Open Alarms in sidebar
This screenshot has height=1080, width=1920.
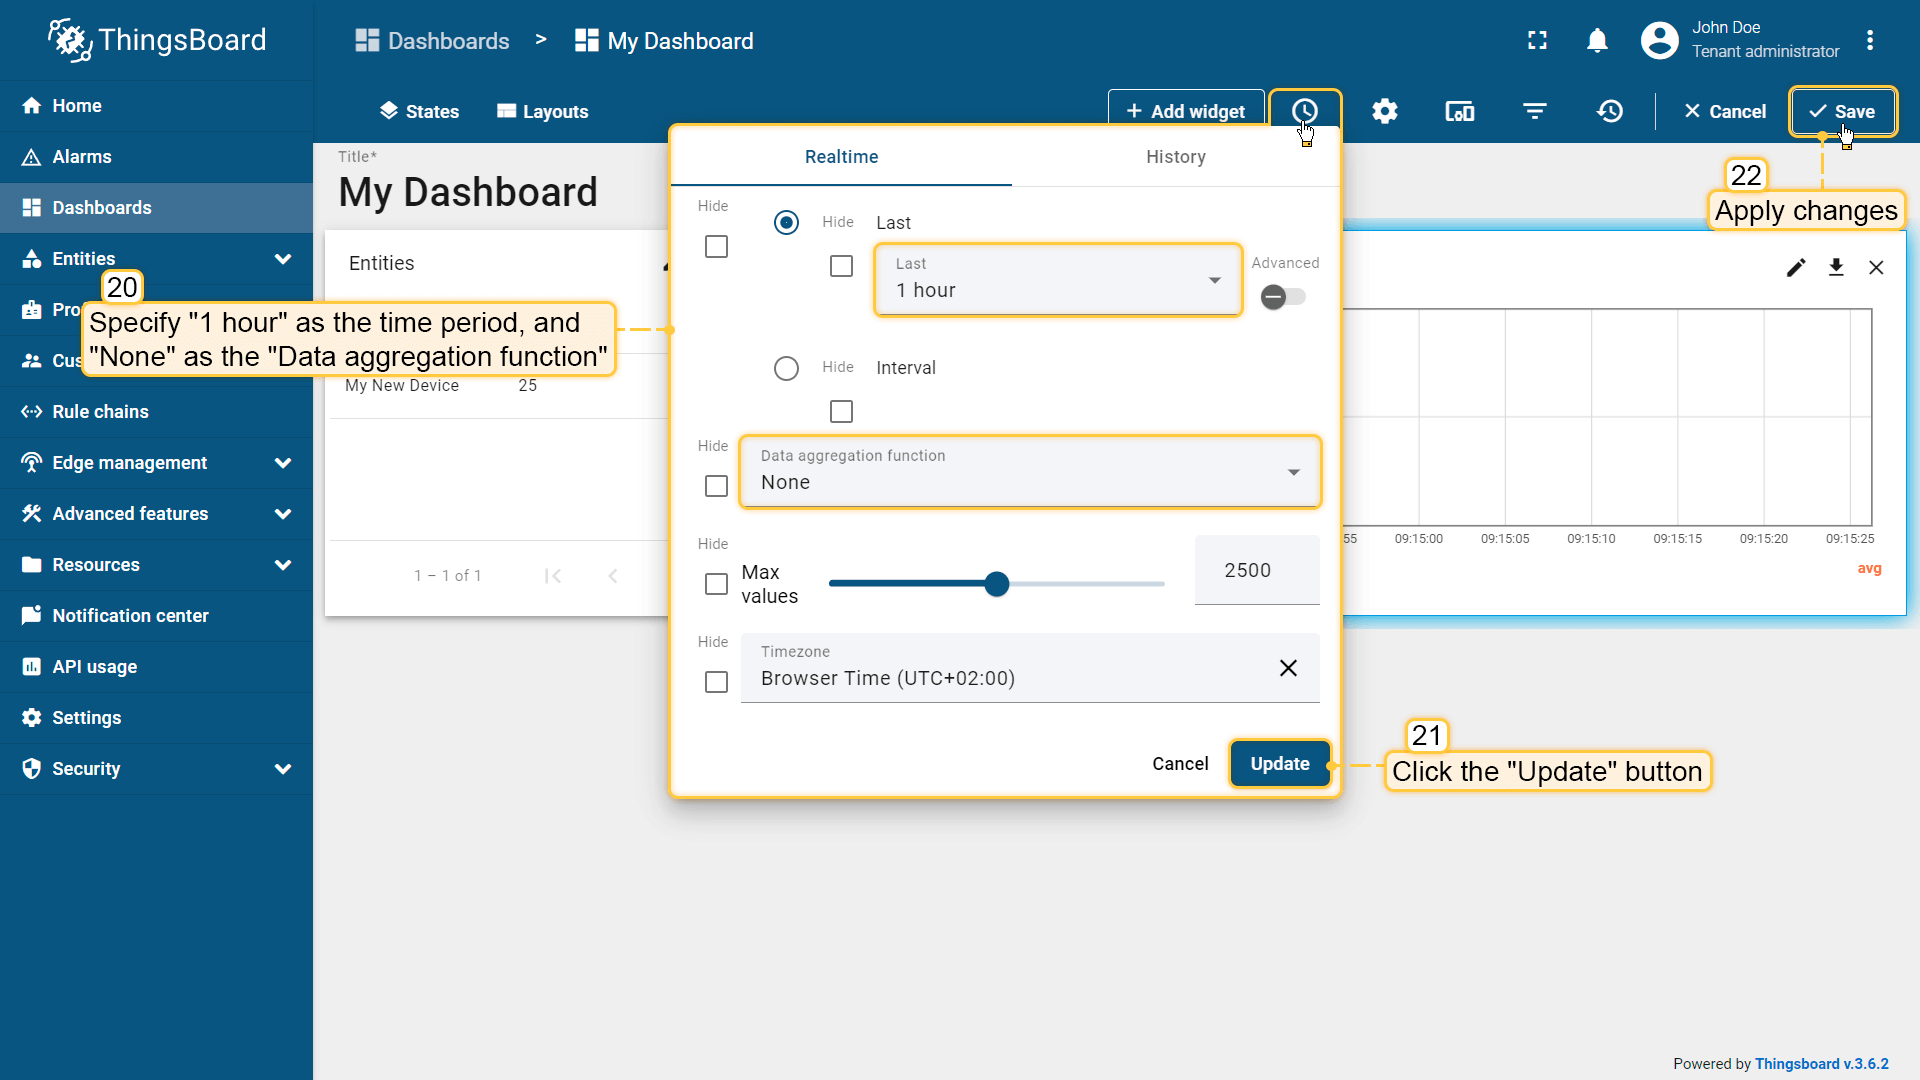click(x=156, y=157)
